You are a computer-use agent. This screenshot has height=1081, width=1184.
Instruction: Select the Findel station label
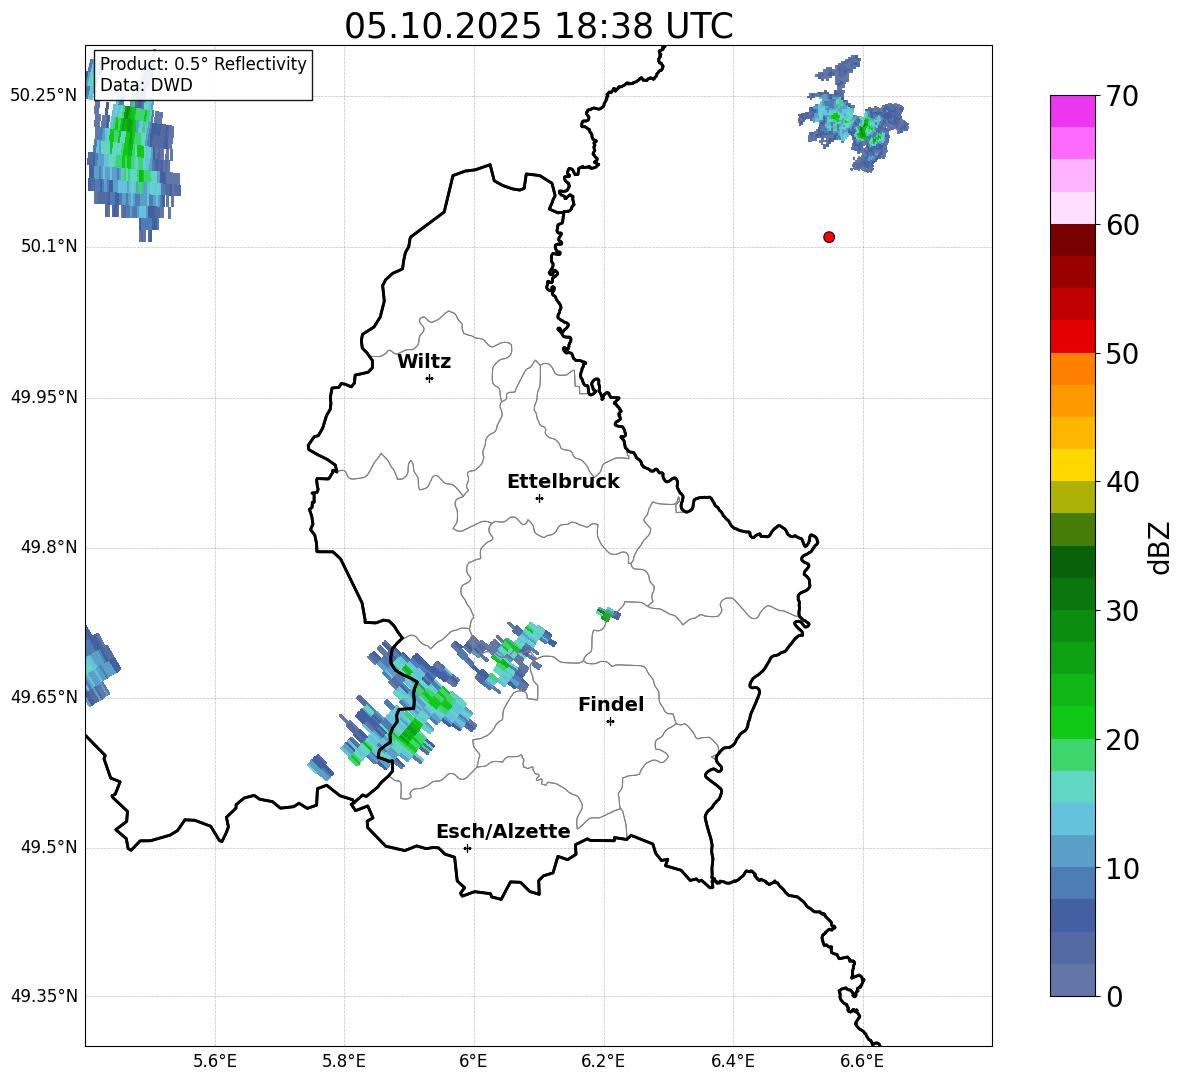[x=611, y=704]
